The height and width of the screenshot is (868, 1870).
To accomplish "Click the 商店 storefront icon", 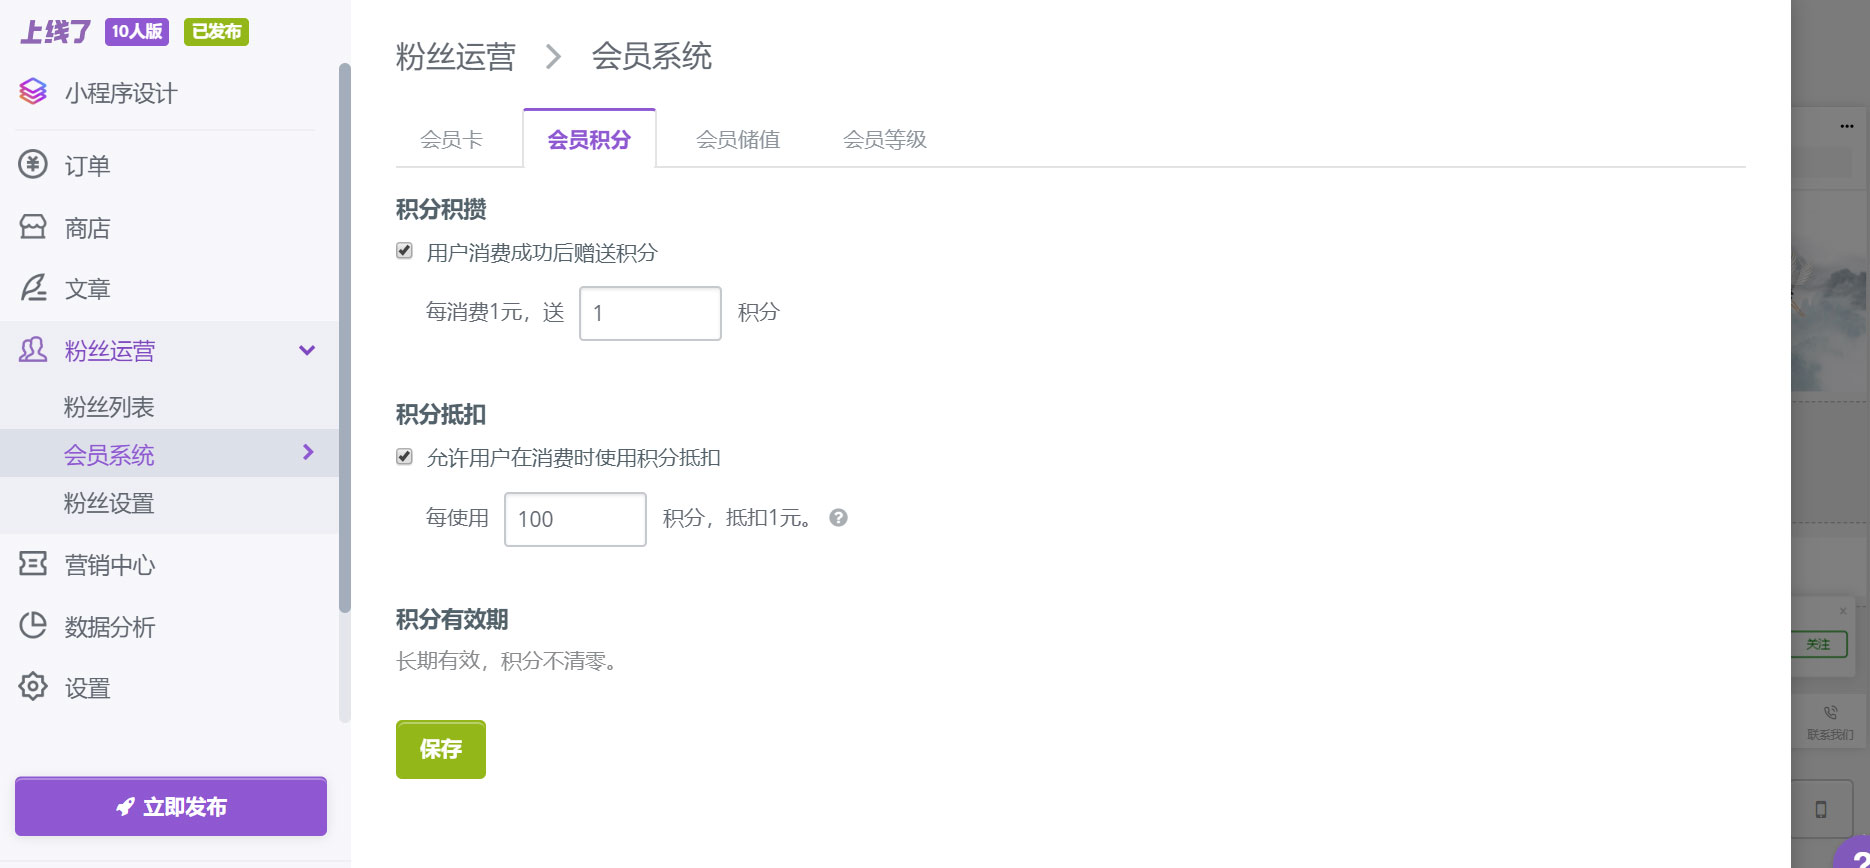I will pos(33,227).
